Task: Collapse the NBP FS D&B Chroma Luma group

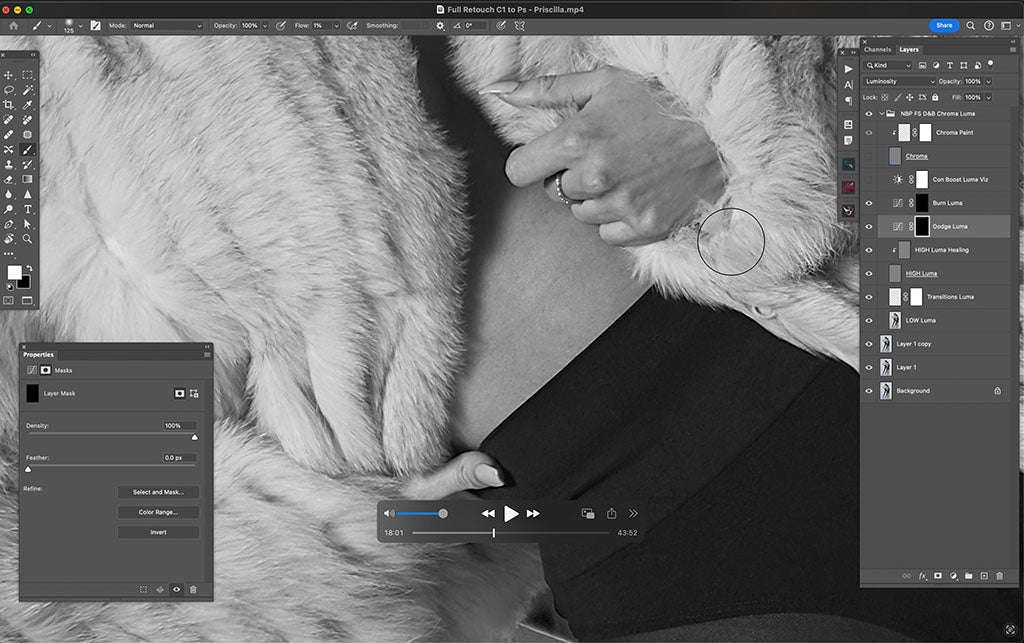Action: (x=881, y=113)
